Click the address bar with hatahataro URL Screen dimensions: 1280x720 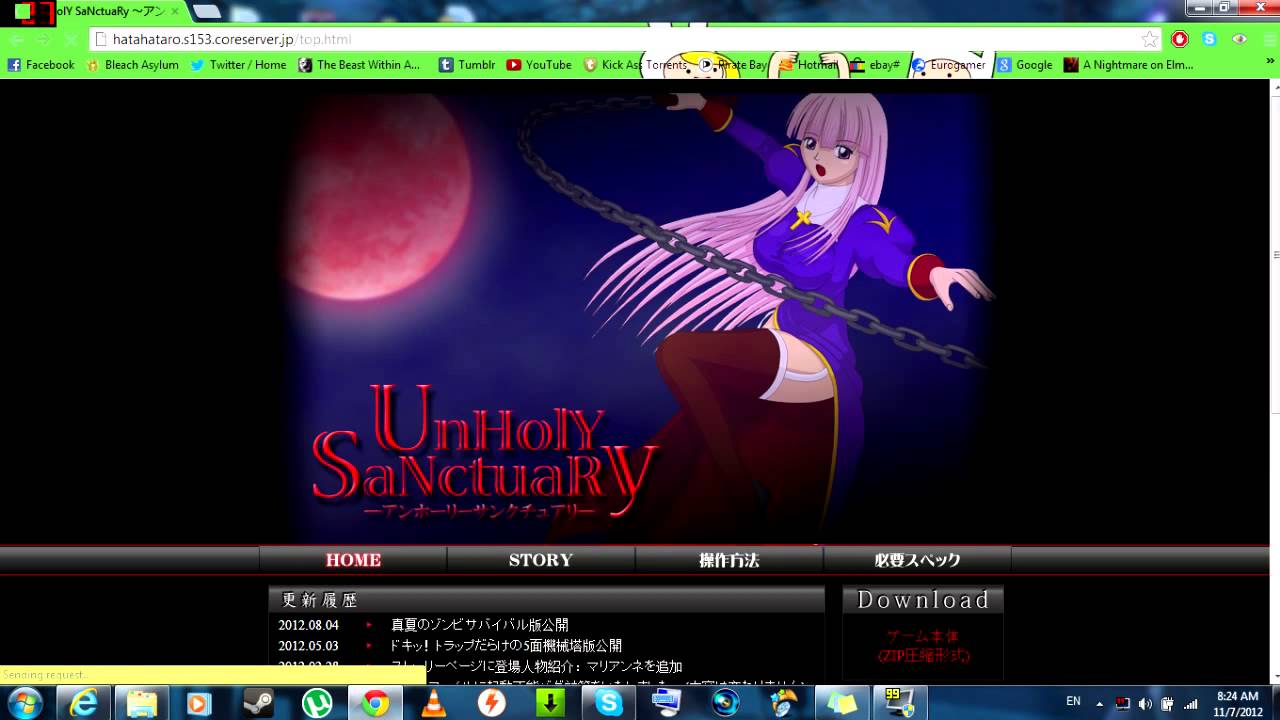[x=625, y=39]
